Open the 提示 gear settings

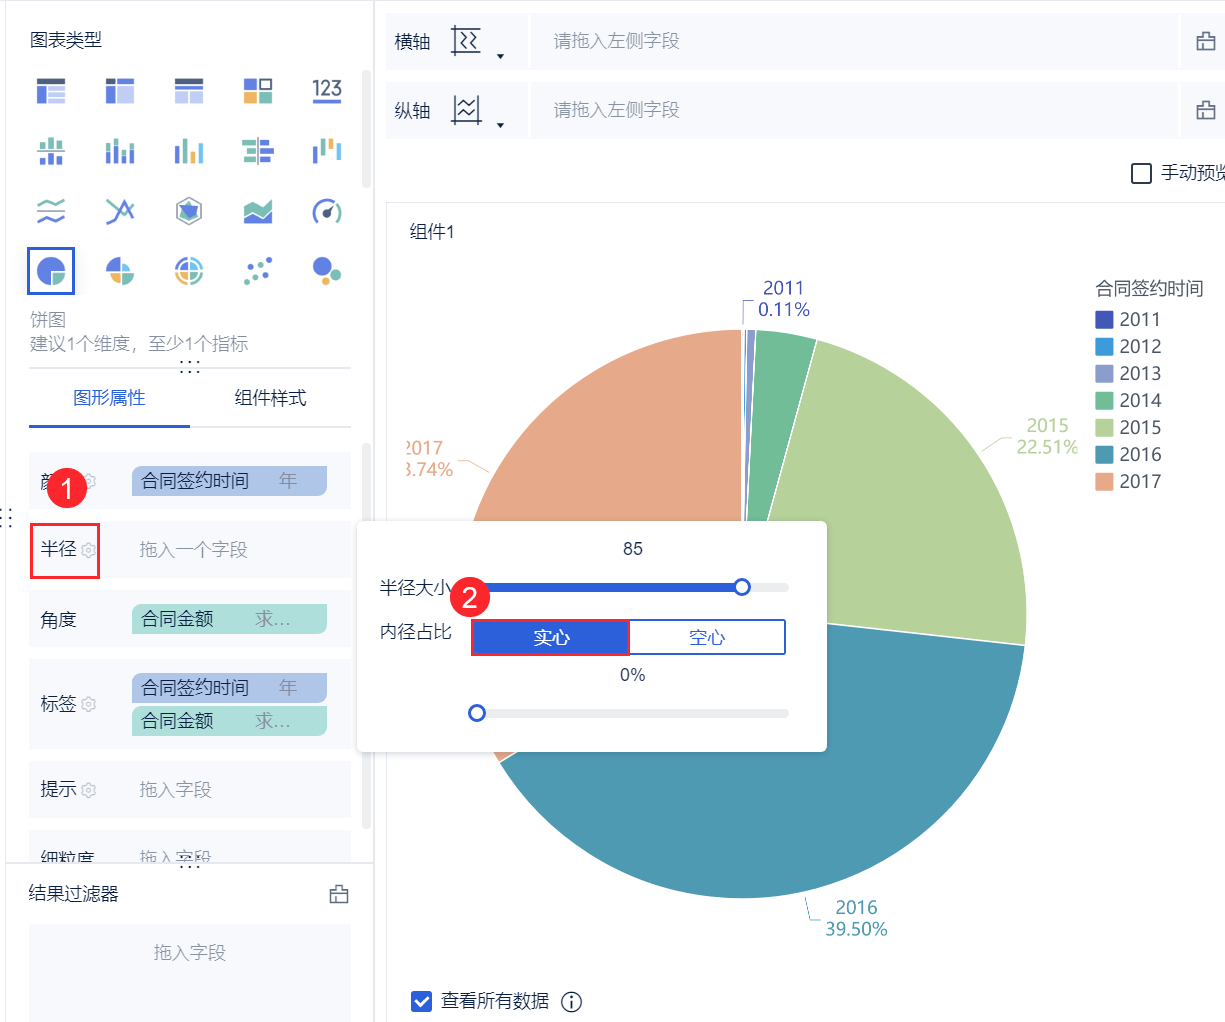coord(89,790)
